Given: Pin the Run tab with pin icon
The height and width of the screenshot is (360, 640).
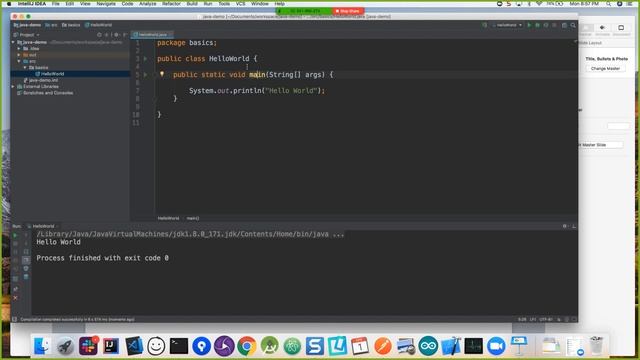Looking at the screenshot, I should (x=16, y=289).
